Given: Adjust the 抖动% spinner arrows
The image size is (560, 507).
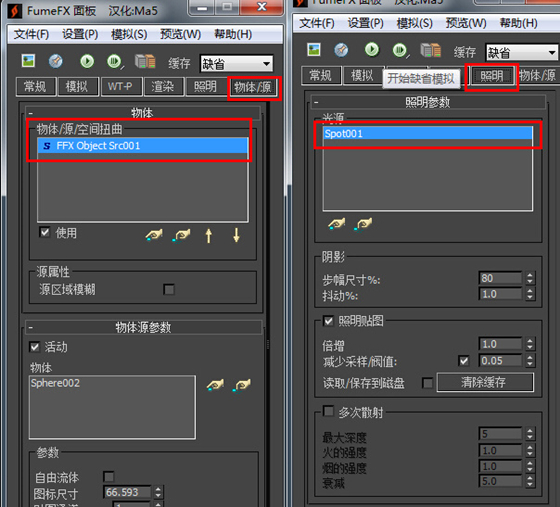Looking at the screenshot, I should (530, 294).
